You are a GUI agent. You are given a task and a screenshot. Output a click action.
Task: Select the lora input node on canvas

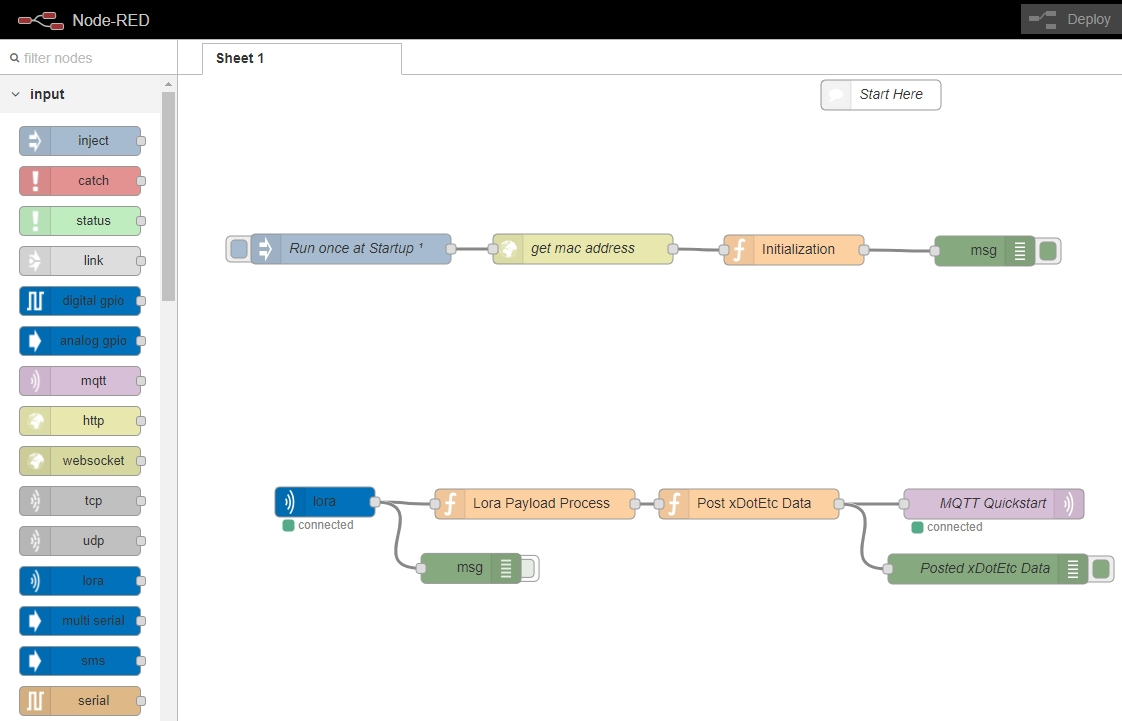(x=325, y=502)
